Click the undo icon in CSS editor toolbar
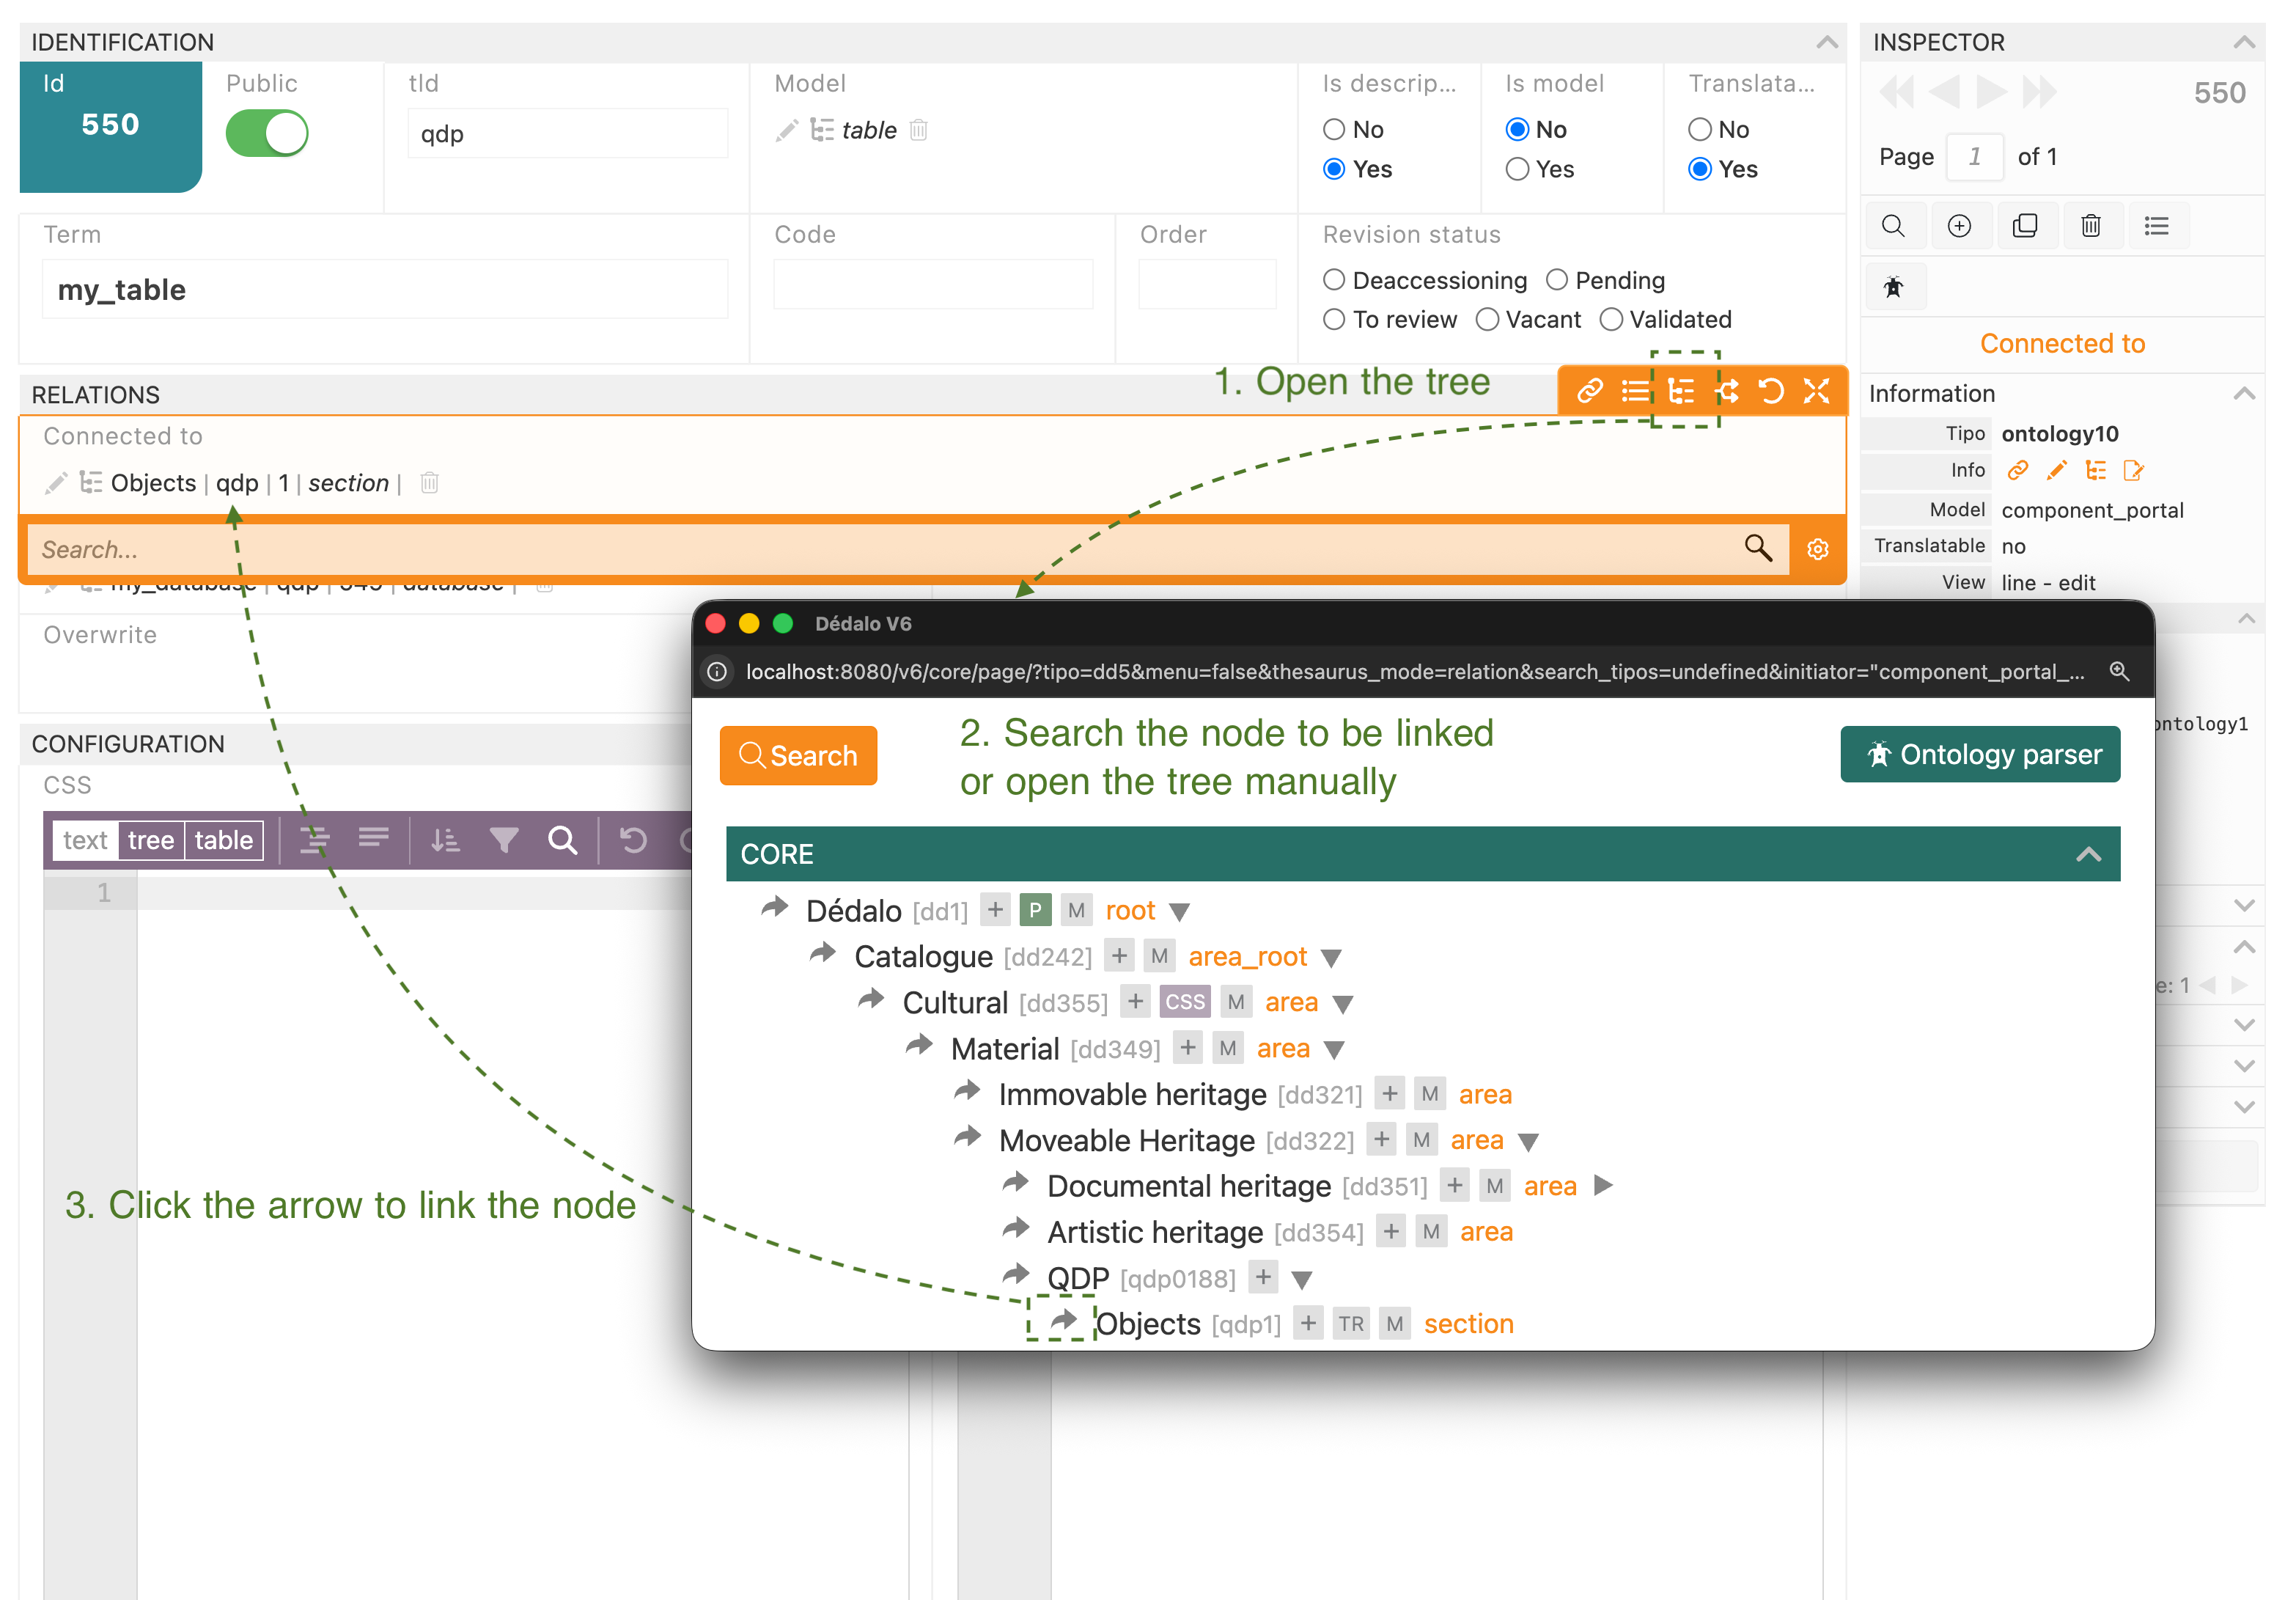The width and height of the screenshot is (2296, 1600). click(x=633, y=840)
